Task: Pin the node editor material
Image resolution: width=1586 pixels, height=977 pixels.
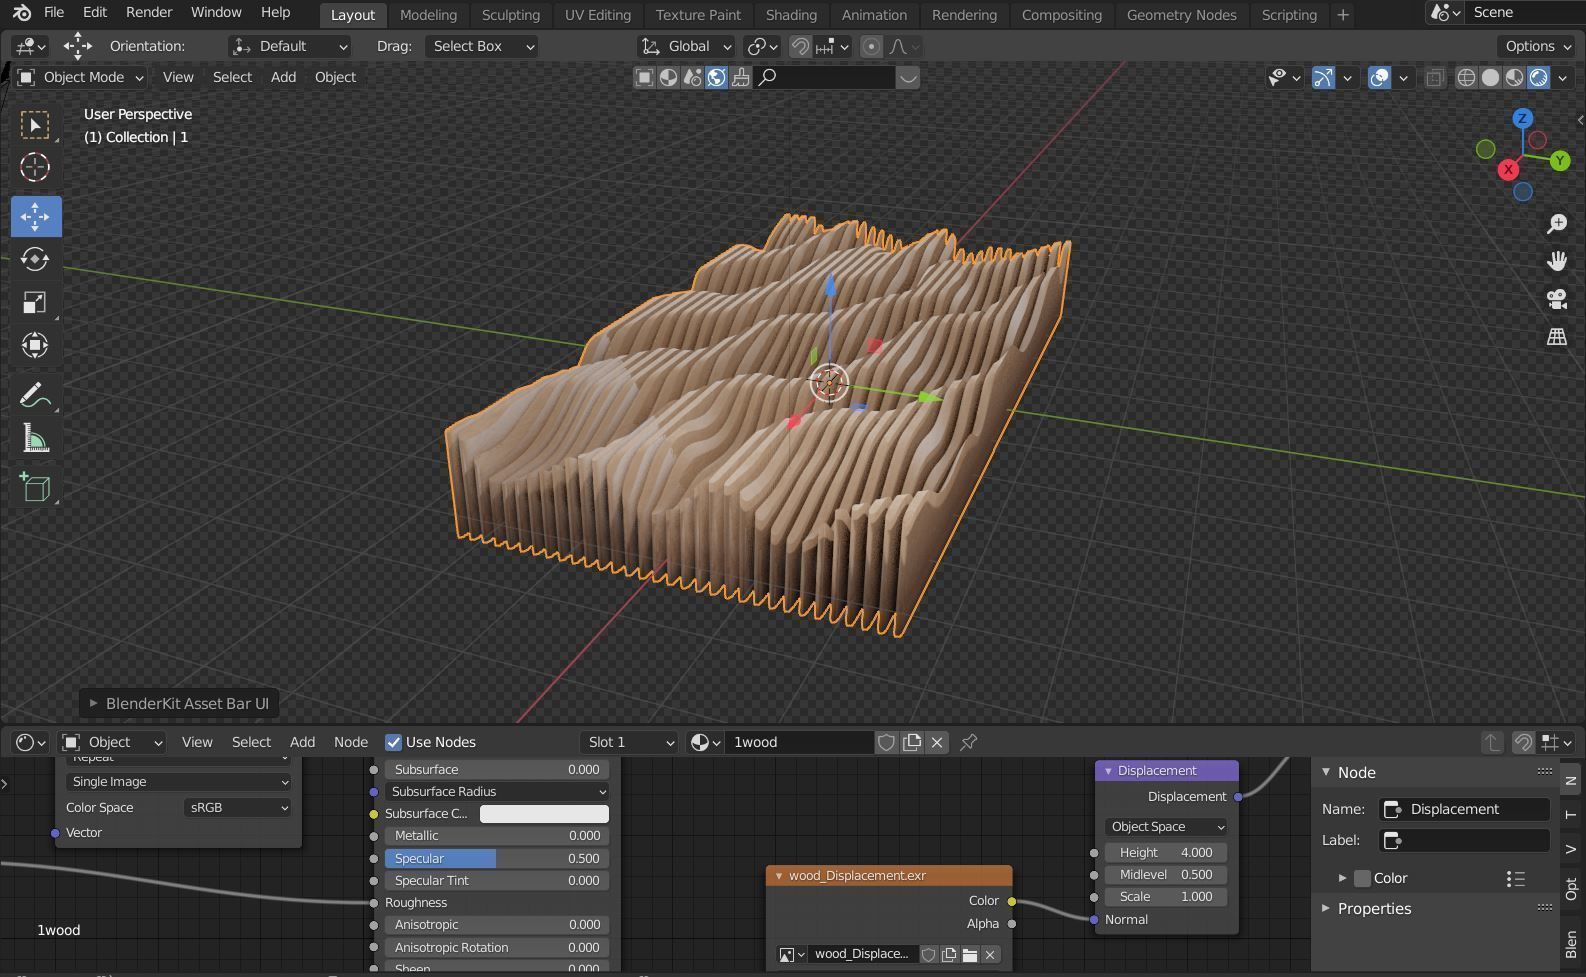Action: point(968,742)
